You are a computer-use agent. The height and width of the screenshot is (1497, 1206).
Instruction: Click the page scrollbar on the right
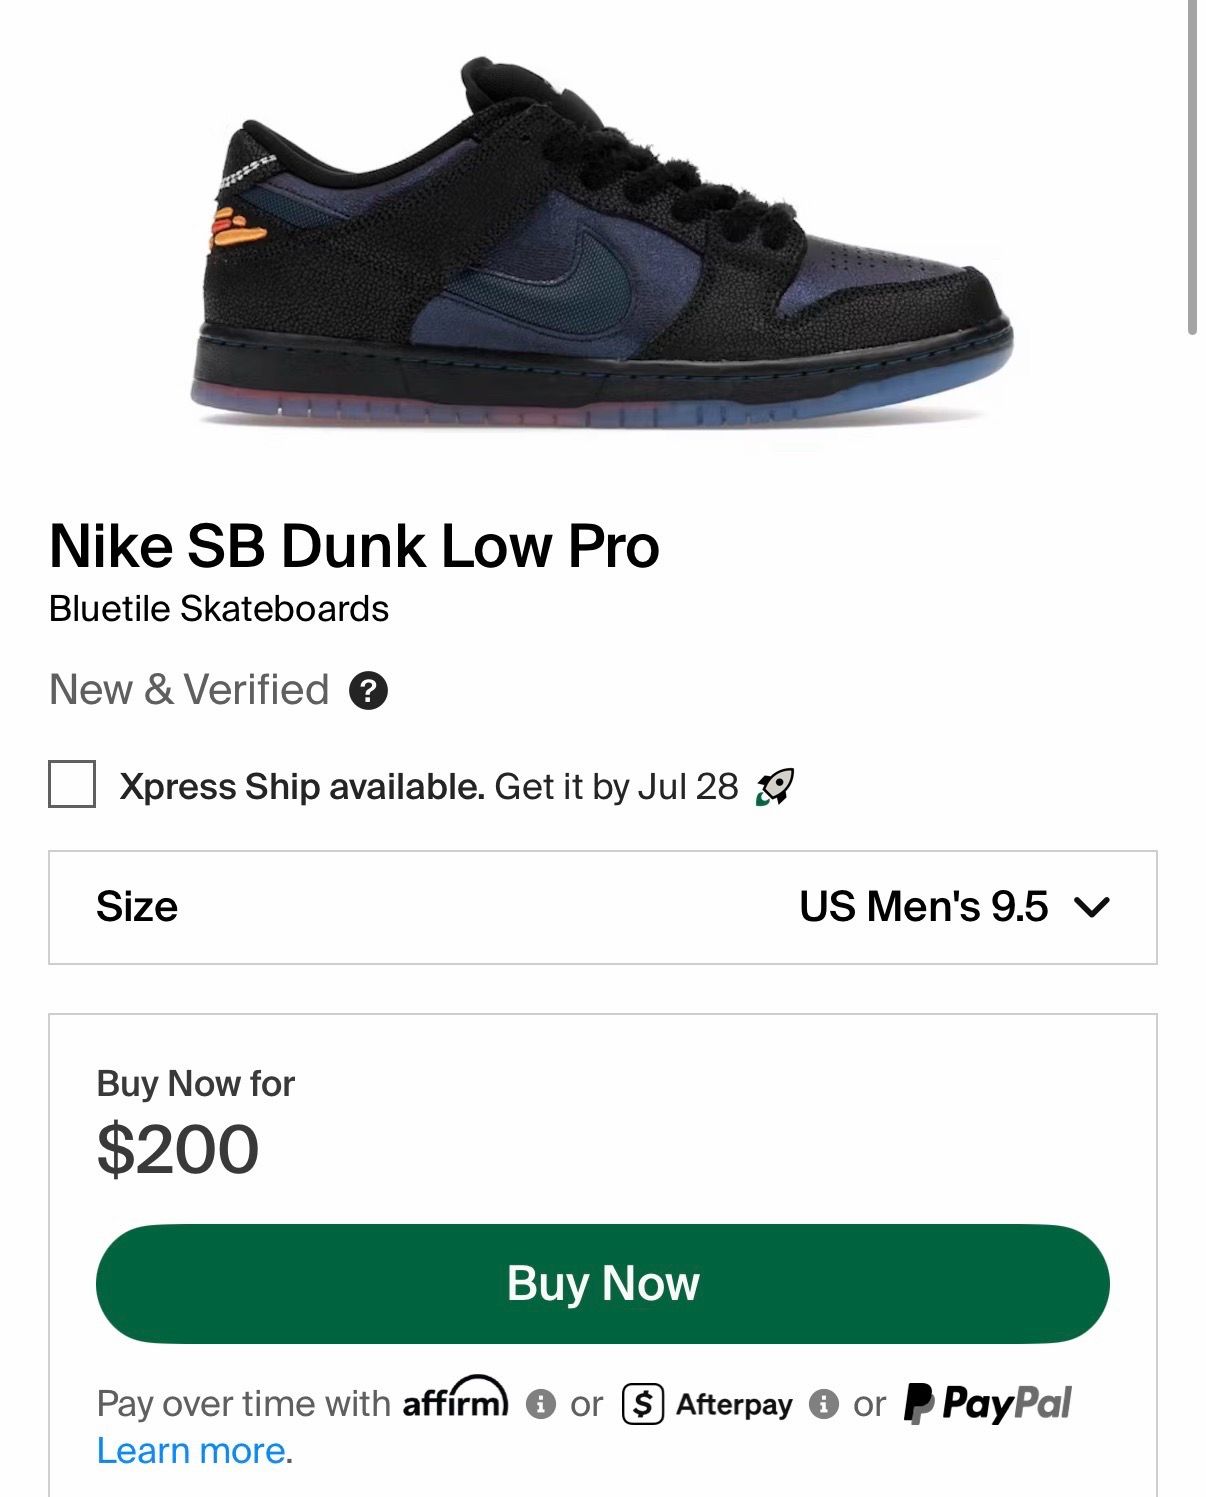pyautogui.click(x=1192, y=167)
